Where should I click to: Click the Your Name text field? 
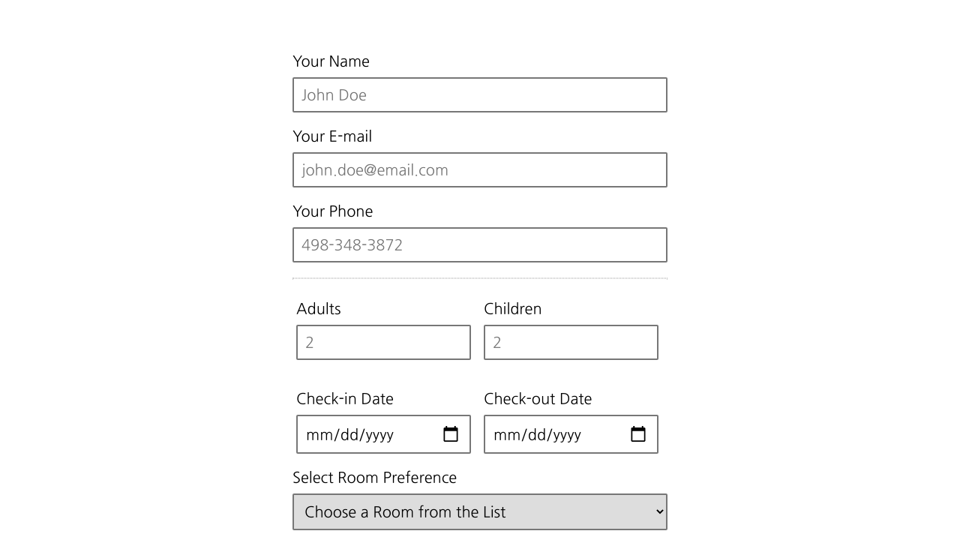479,95
